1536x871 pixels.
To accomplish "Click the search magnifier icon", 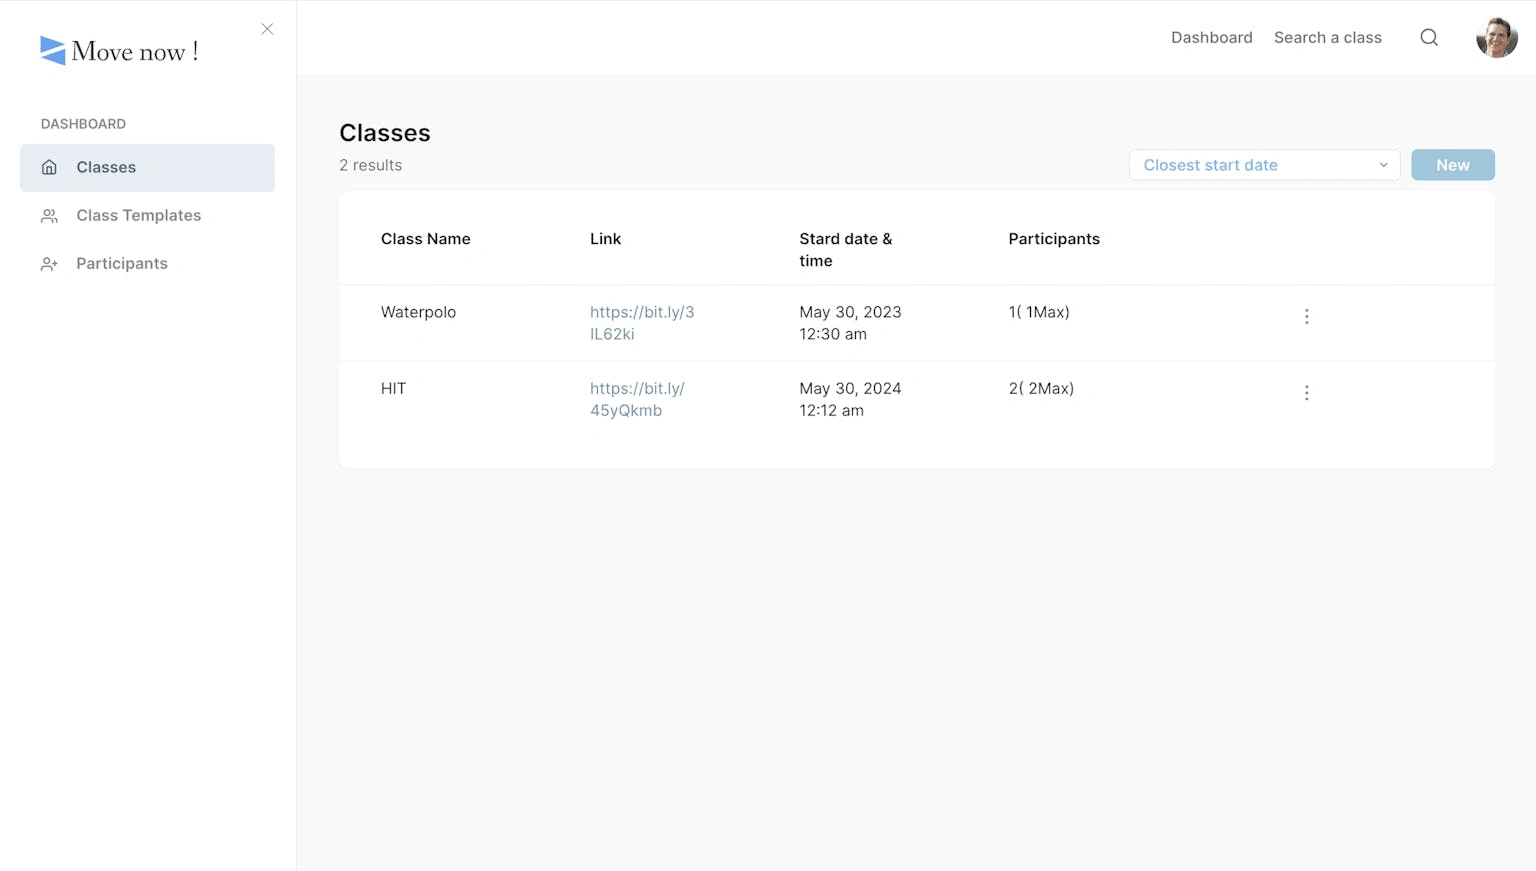I will tap(1429, 38).
